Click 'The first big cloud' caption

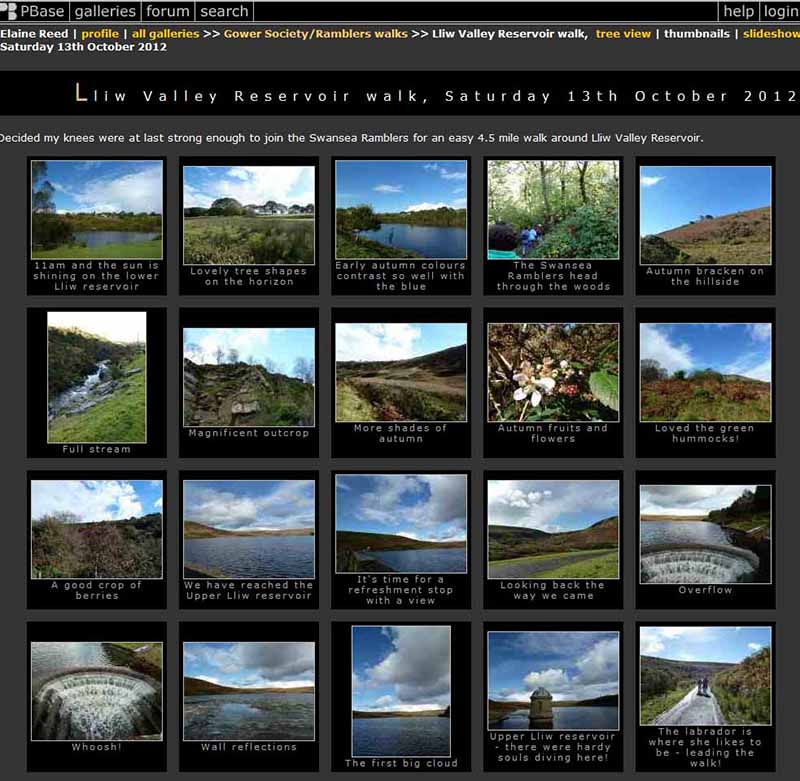click(401, 764)
